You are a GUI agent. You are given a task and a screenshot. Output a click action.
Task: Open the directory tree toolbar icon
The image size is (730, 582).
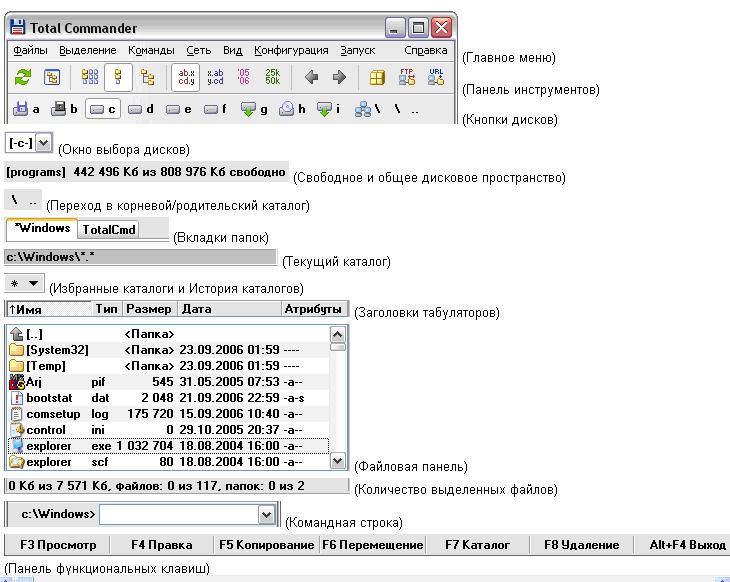pos(52,77)
